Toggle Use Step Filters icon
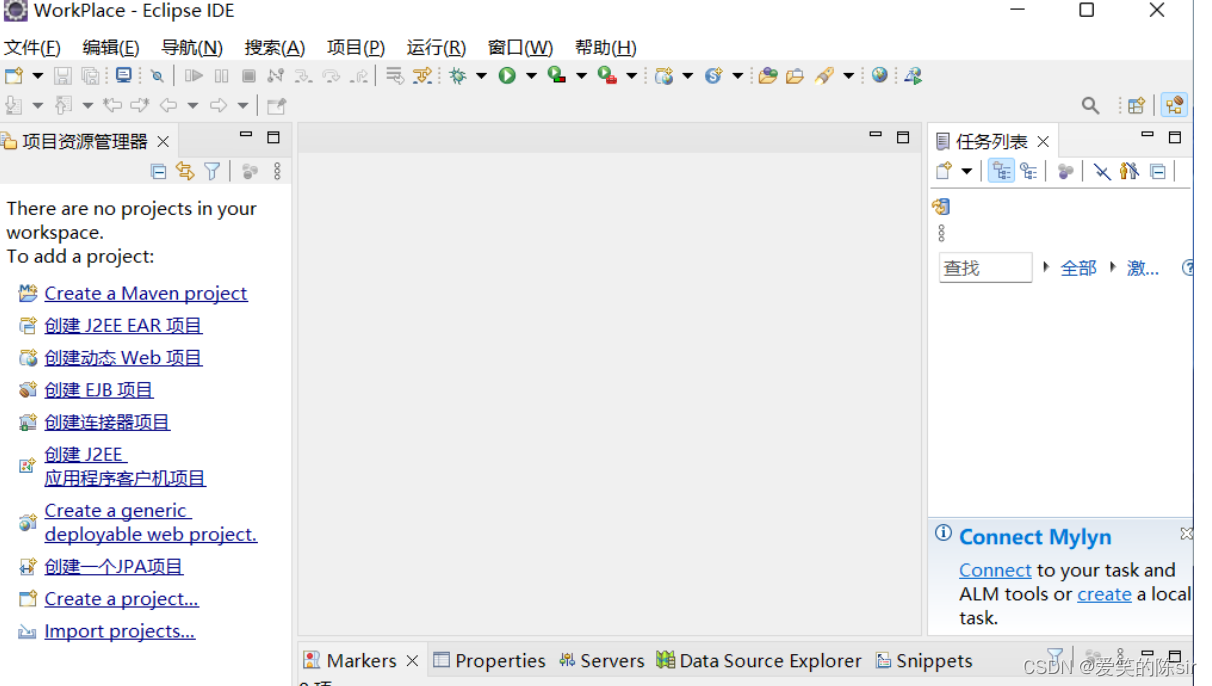1212x686 pixels. pos(423,75)
